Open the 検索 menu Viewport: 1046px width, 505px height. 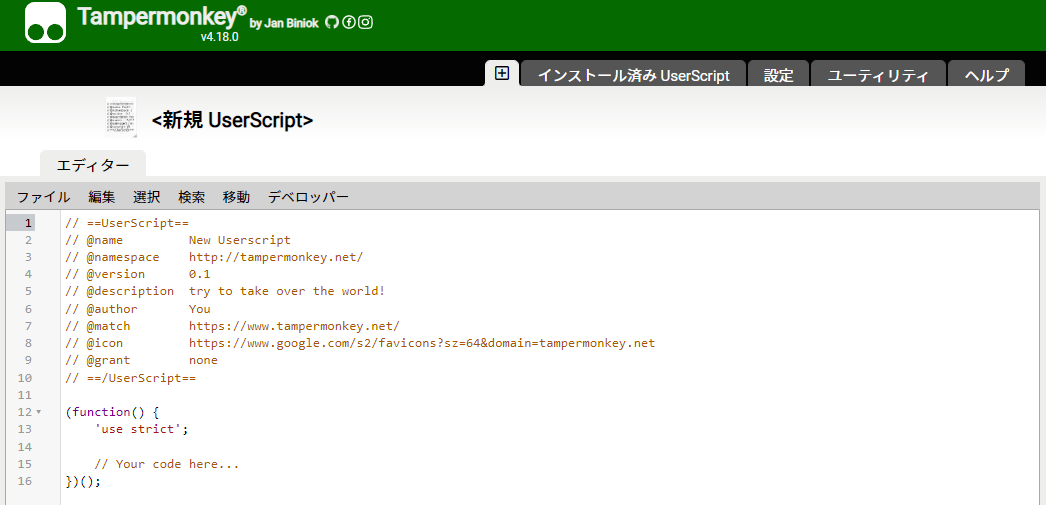coord(191,197)
